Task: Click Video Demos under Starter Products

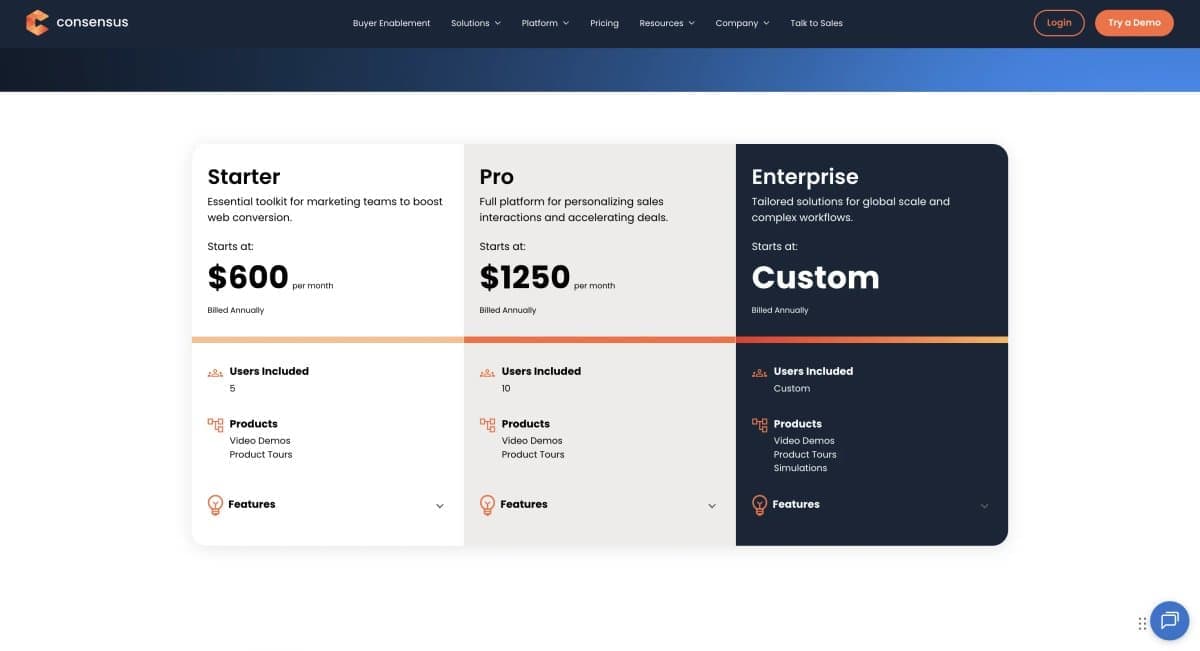Action: [x=260, y=441]
